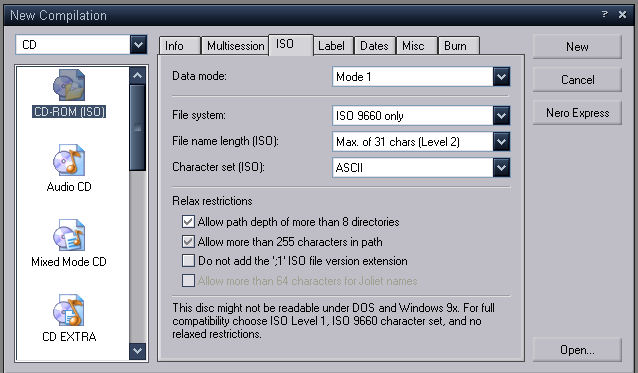The image size is (638, 373).
Task: Select the ISO tab
Action: pyautogui.click(x=291, y=45)
